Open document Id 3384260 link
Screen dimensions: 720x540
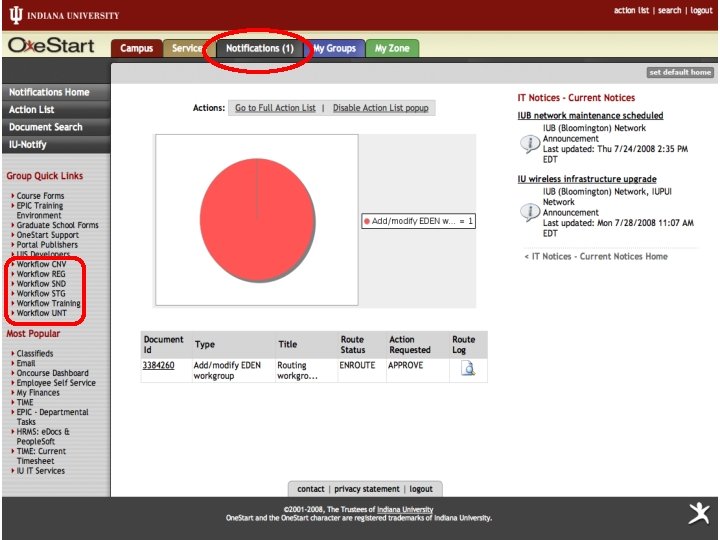pos(158,366)
